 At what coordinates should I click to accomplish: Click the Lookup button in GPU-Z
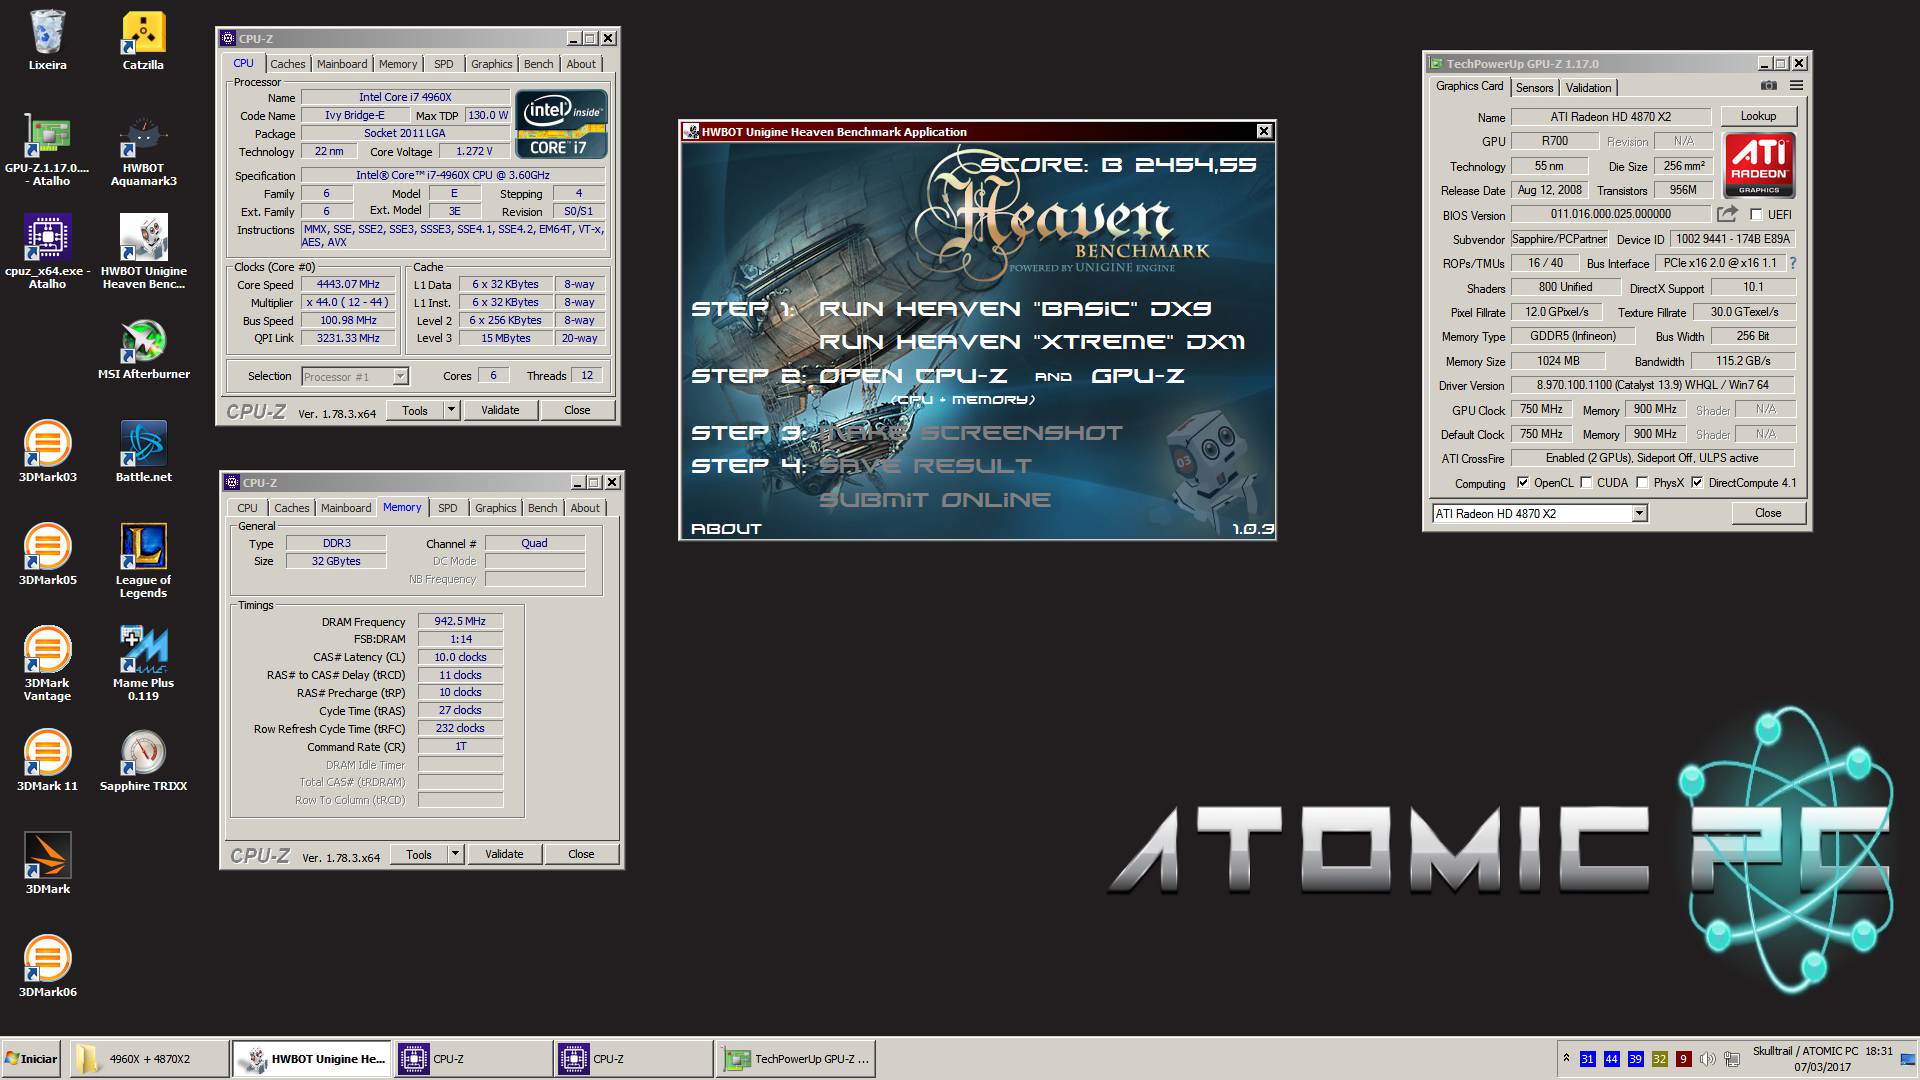1758,116
